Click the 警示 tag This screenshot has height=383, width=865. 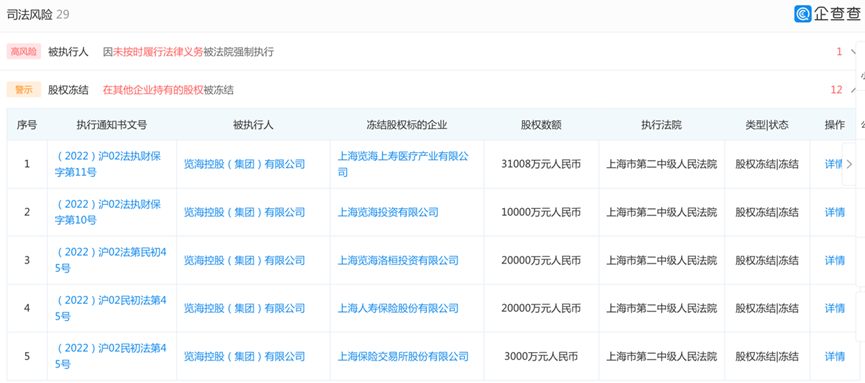24,90
